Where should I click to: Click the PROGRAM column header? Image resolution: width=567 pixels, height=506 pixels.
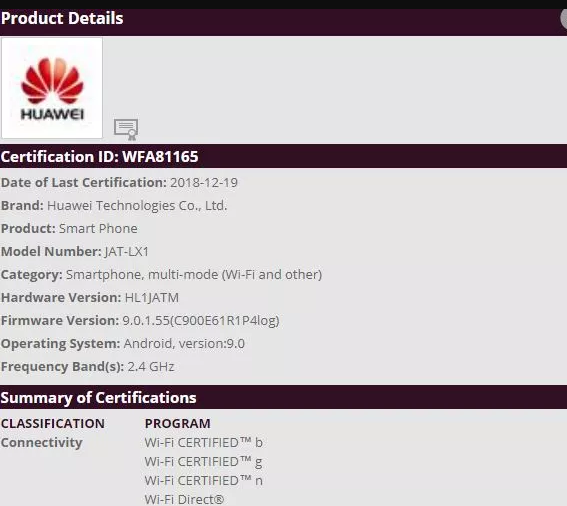(178, 424)
